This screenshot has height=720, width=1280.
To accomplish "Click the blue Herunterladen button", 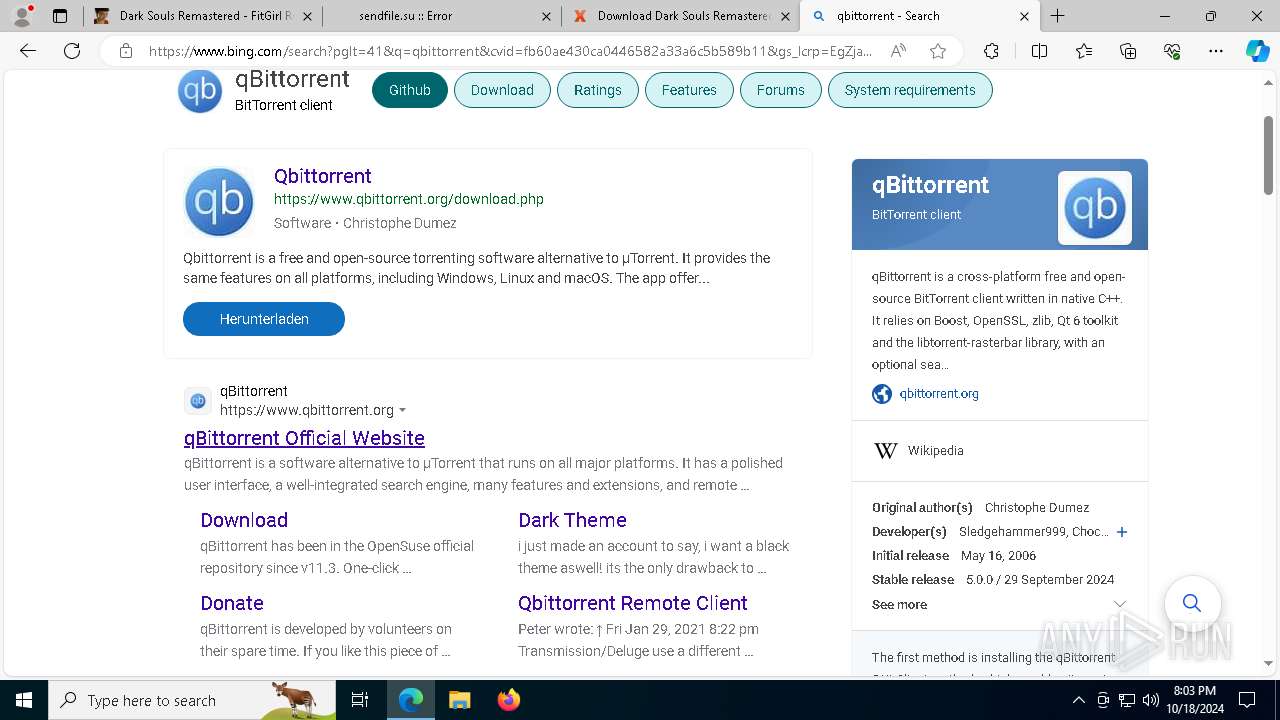I will pyautogui.click(x=264, y=319).
